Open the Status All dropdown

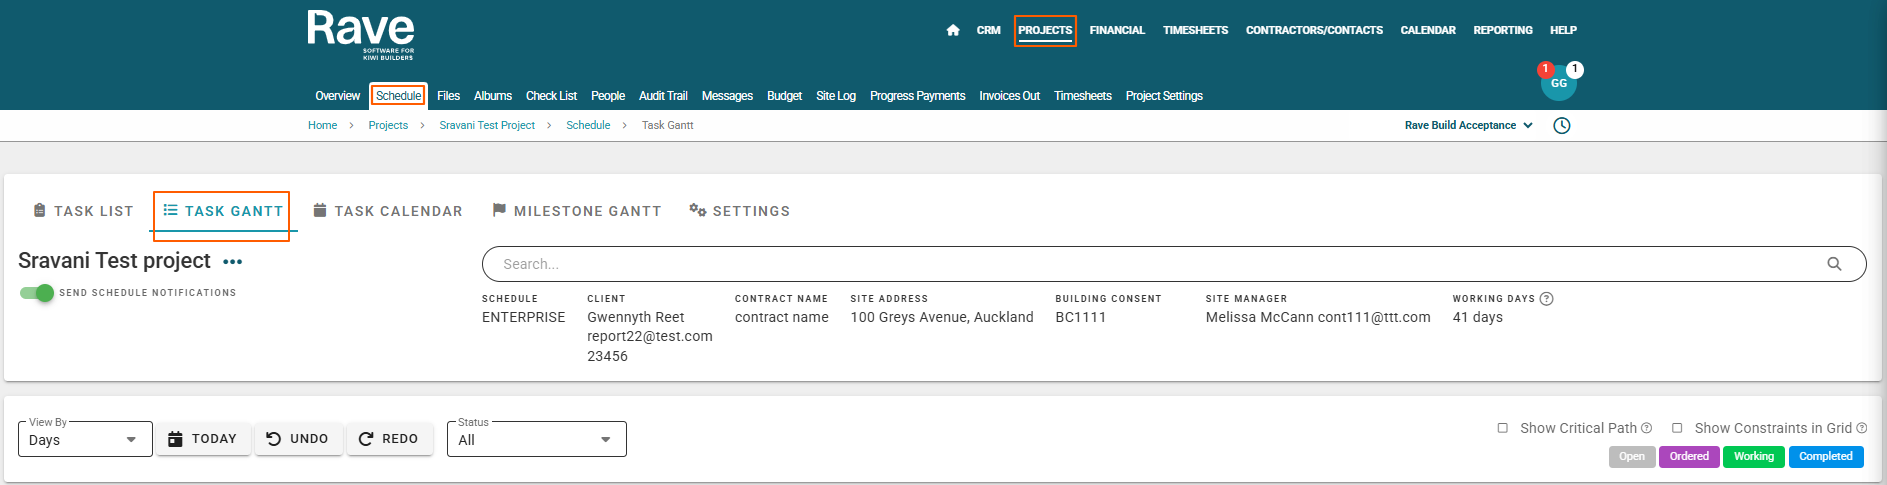[537, 440]
